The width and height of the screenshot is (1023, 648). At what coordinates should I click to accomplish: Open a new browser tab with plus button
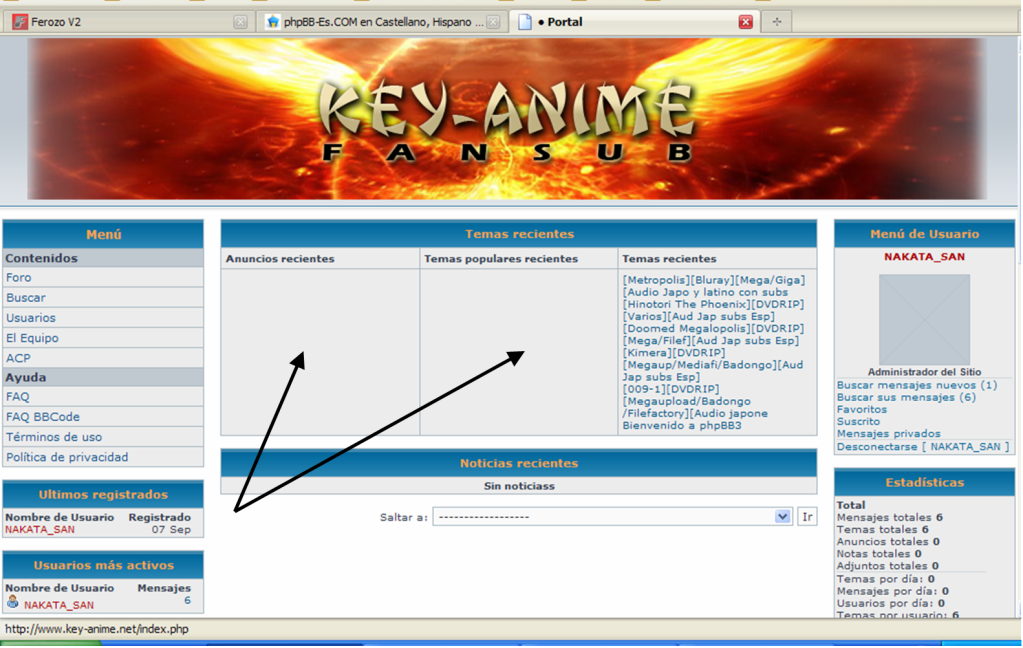click(x=776, y=22)
